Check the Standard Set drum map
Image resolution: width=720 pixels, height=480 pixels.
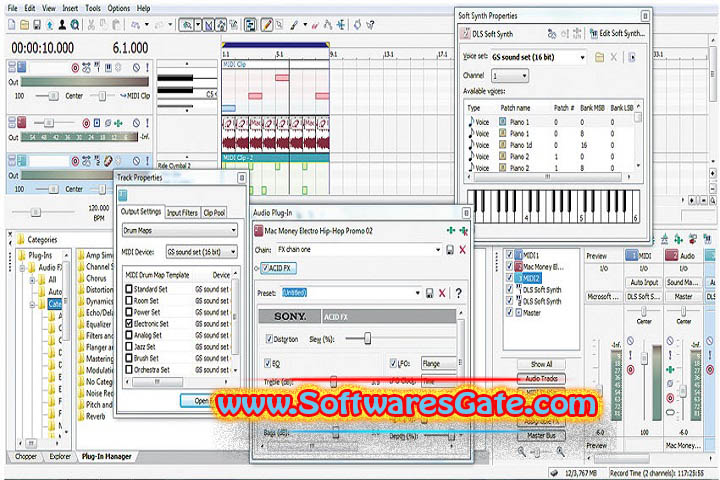(x=129, y=289)
